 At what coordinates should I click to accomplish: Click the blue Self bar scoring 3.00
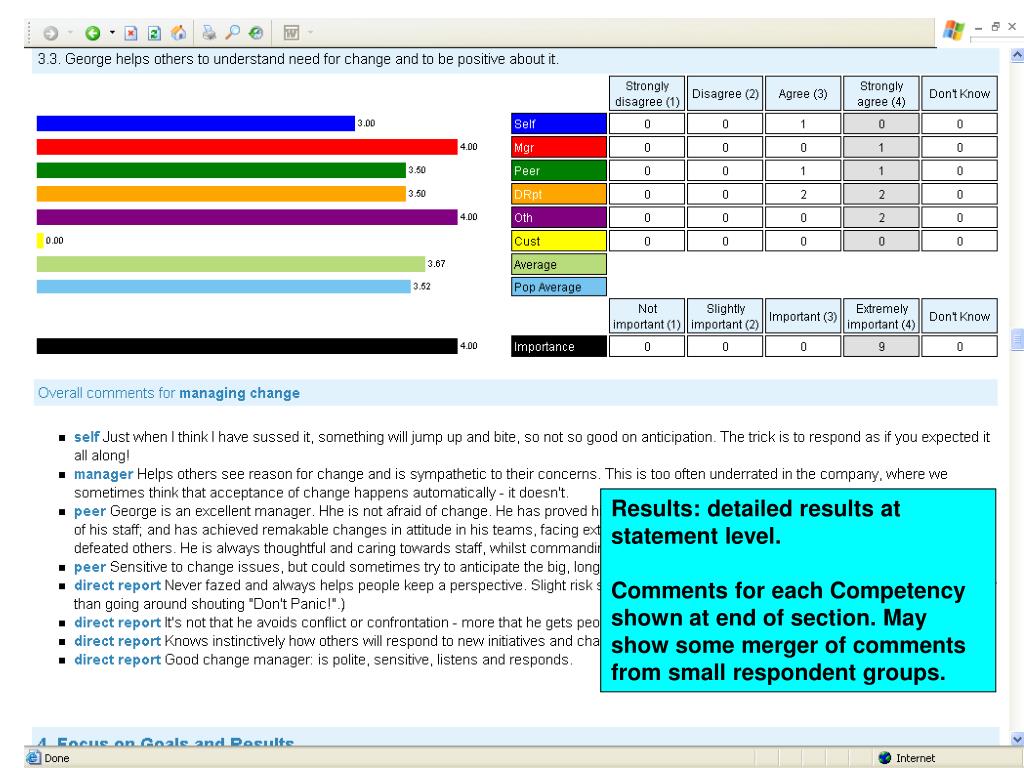(196, 123)
